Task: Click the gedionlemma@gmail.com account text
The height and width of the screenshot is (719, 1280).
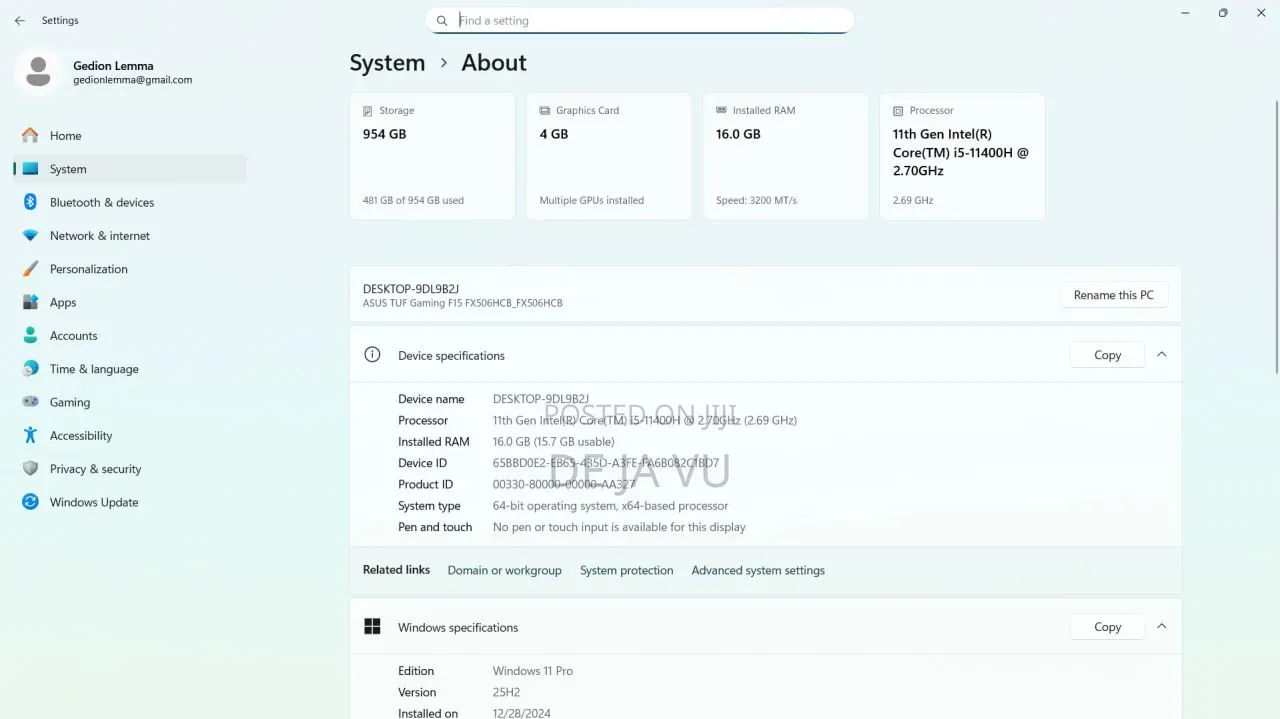Action: coord(132,80)
